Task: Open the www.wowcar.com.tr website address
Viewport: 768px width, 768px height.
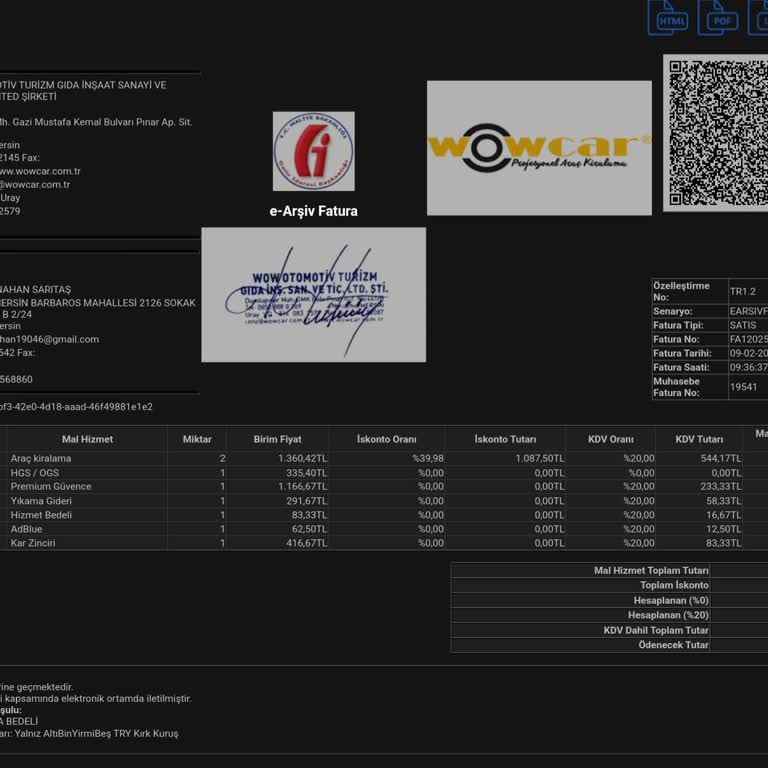Action: [40, 171]
